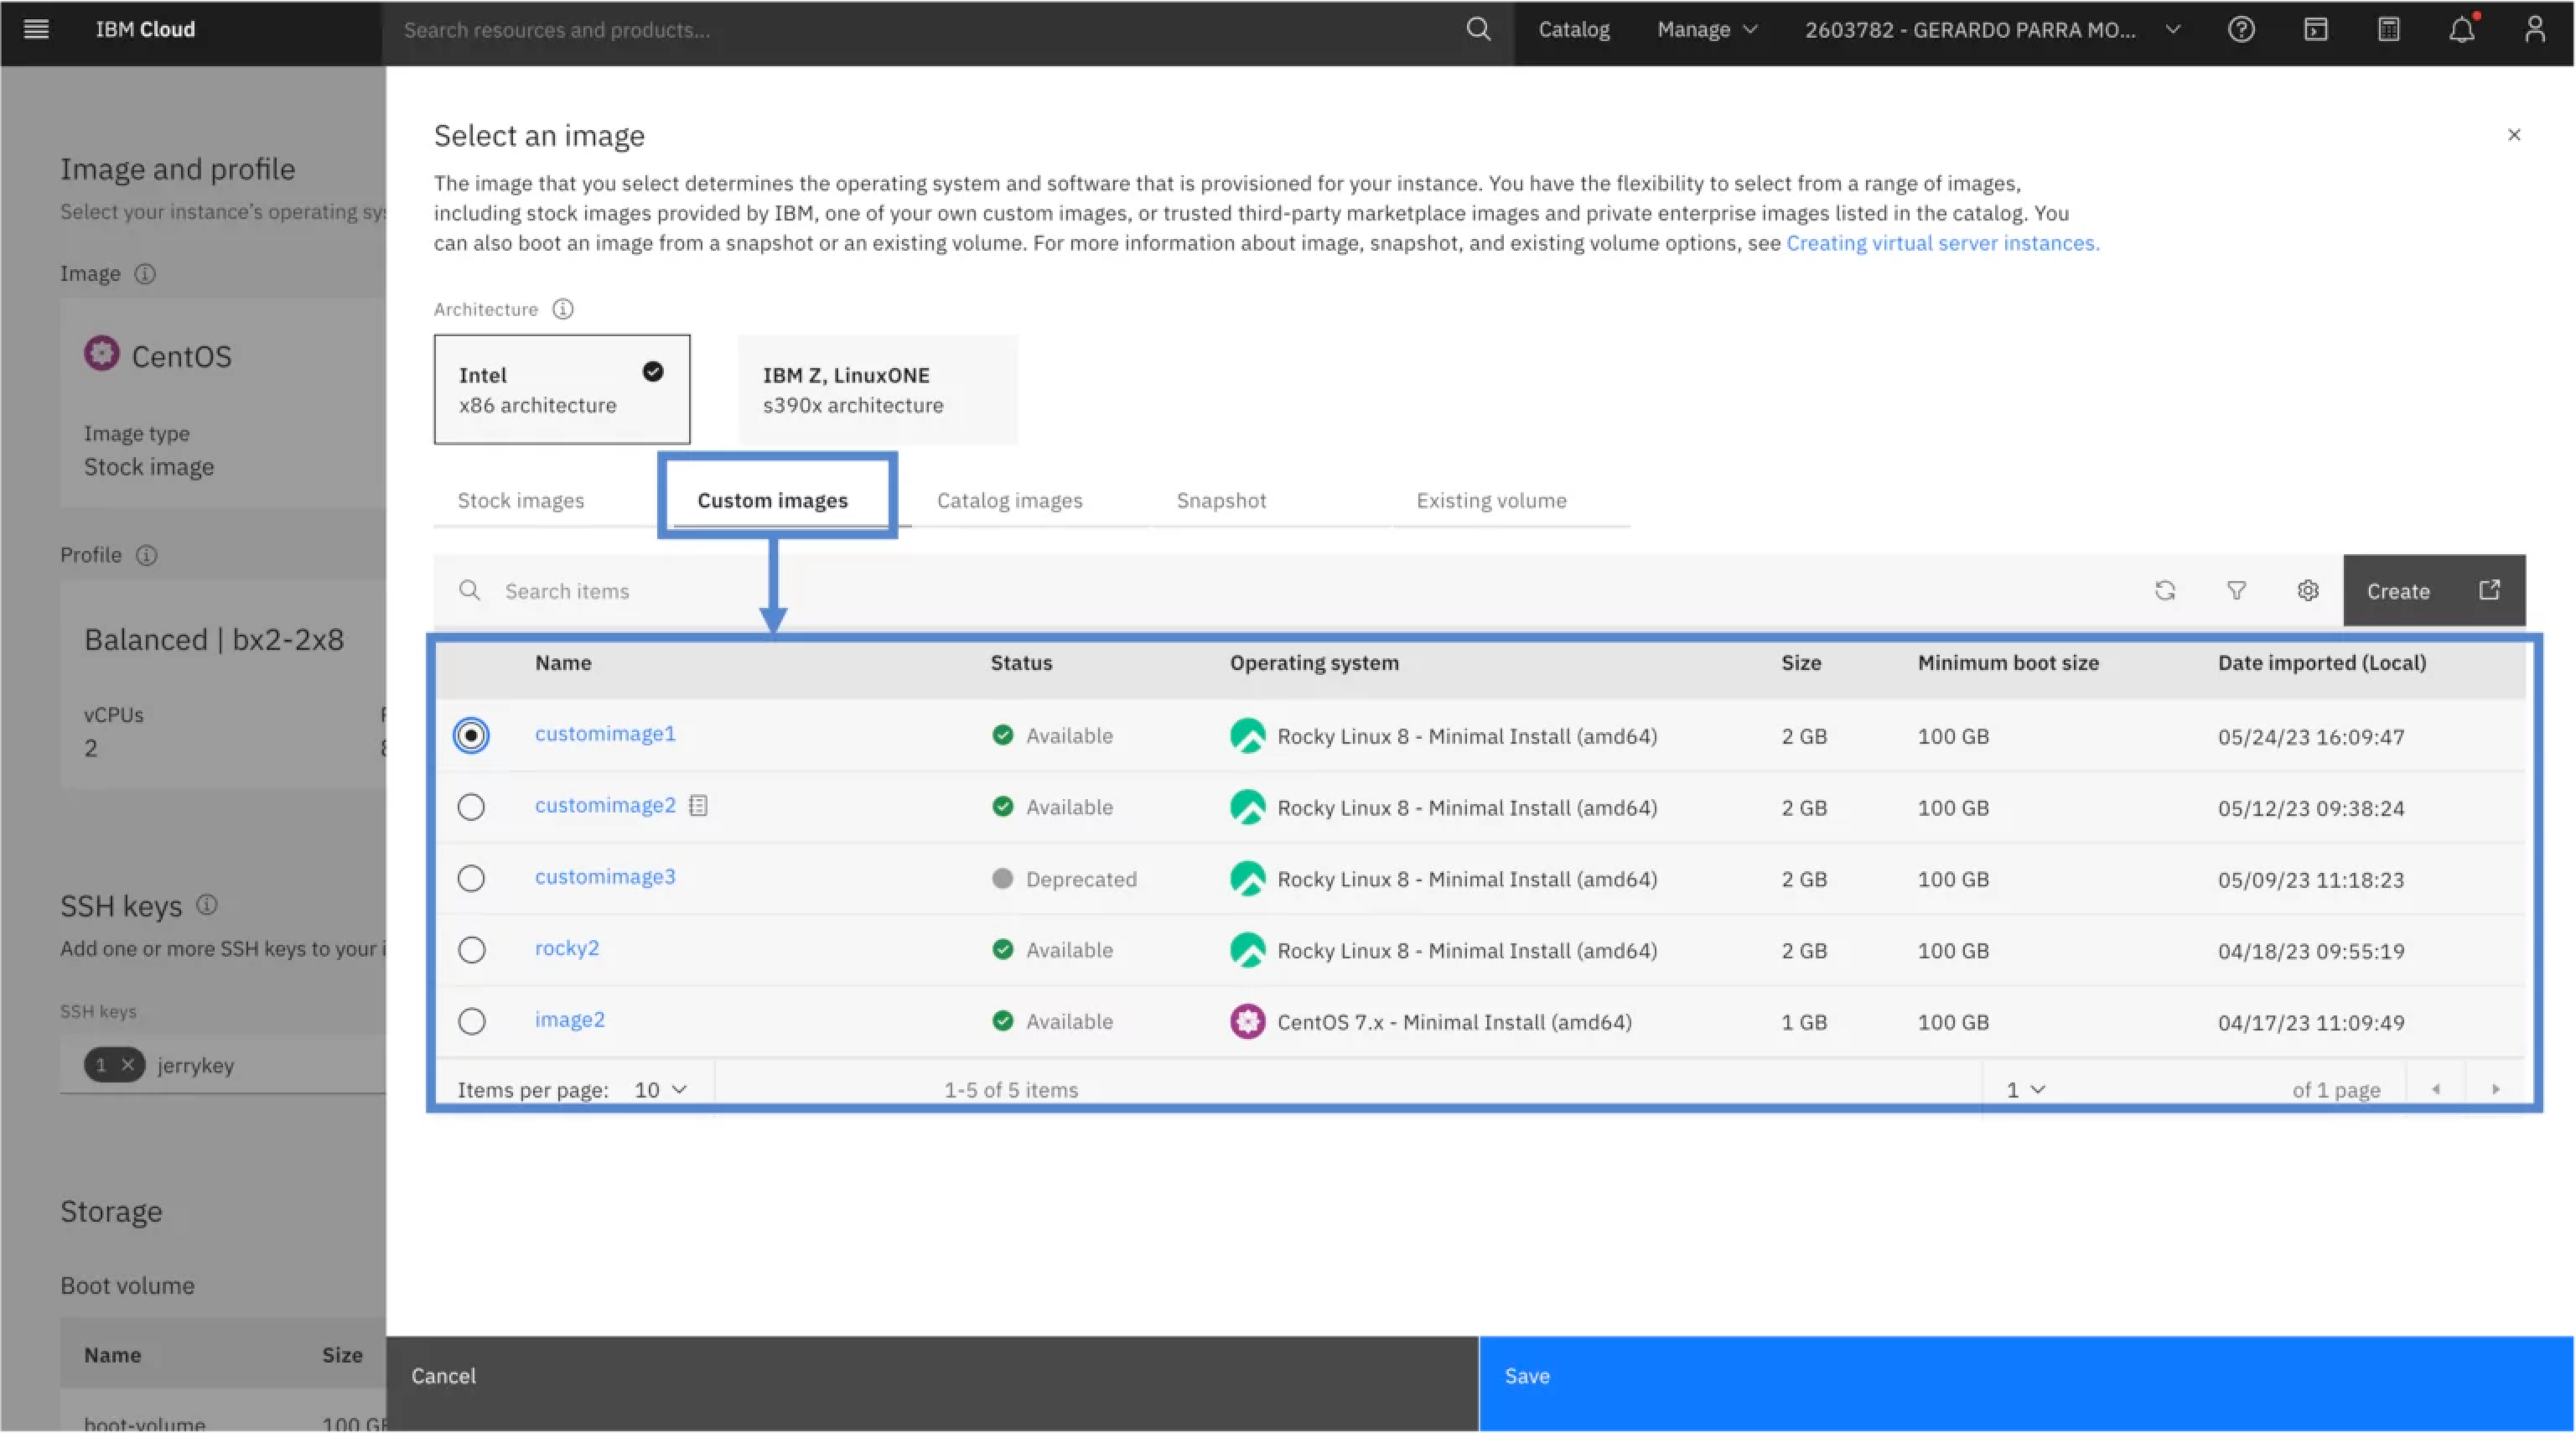The height and width of the screenshot is (1433, 2576).
Task: Click the CentOS logo in Image and profile
Action: click(101, 354)
